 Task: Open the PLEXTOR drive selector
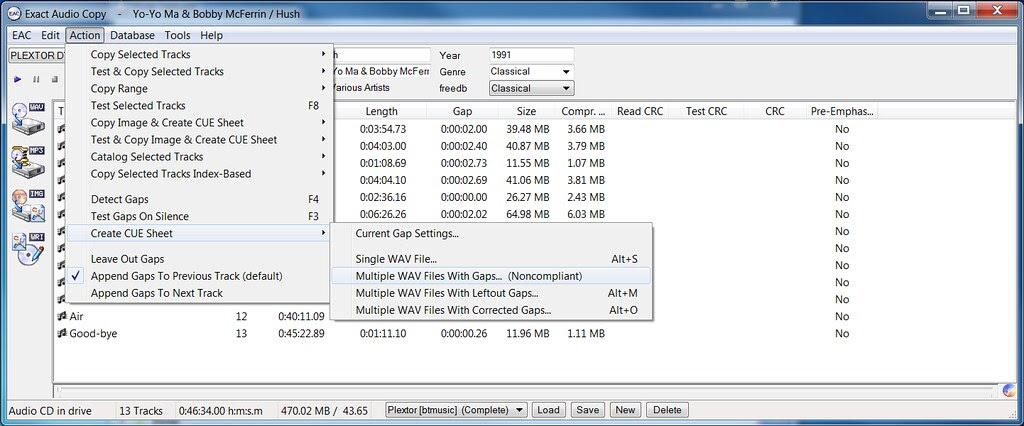click(x=38, y=55)
